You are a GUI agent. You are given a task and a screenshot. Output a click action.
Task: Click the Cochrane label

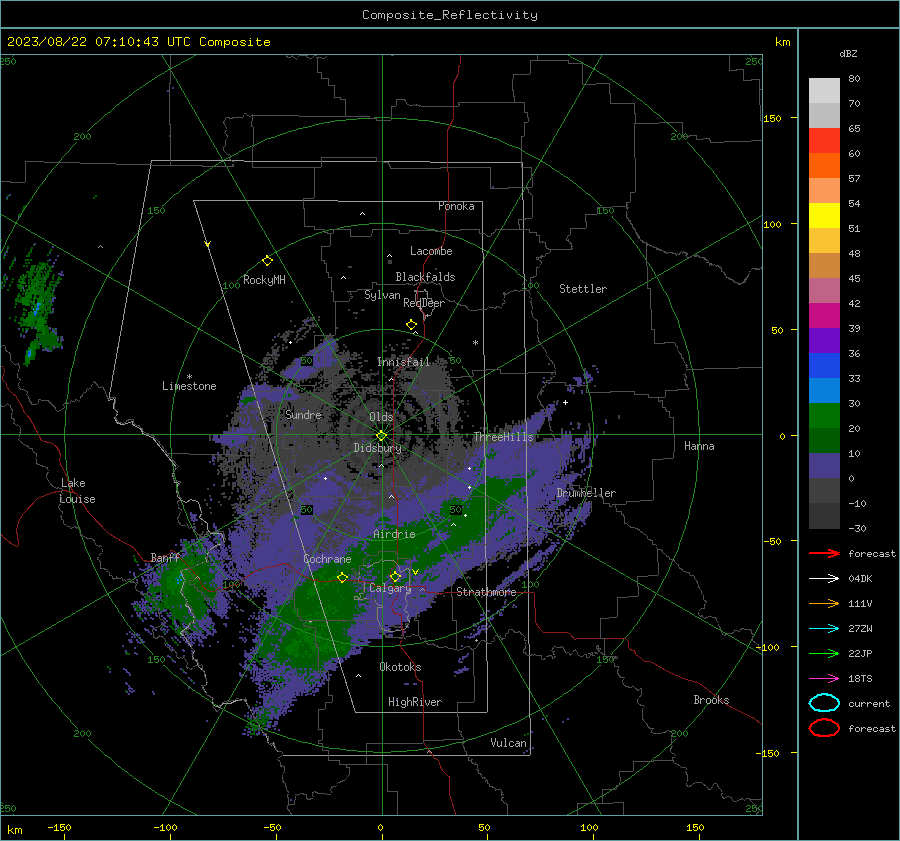(x=327, y=559)
